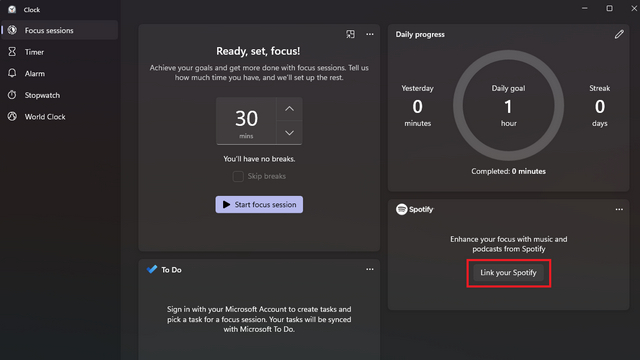640x360 pixels.
Task: Open the Timer page
Action: click(x=60, y=52)
